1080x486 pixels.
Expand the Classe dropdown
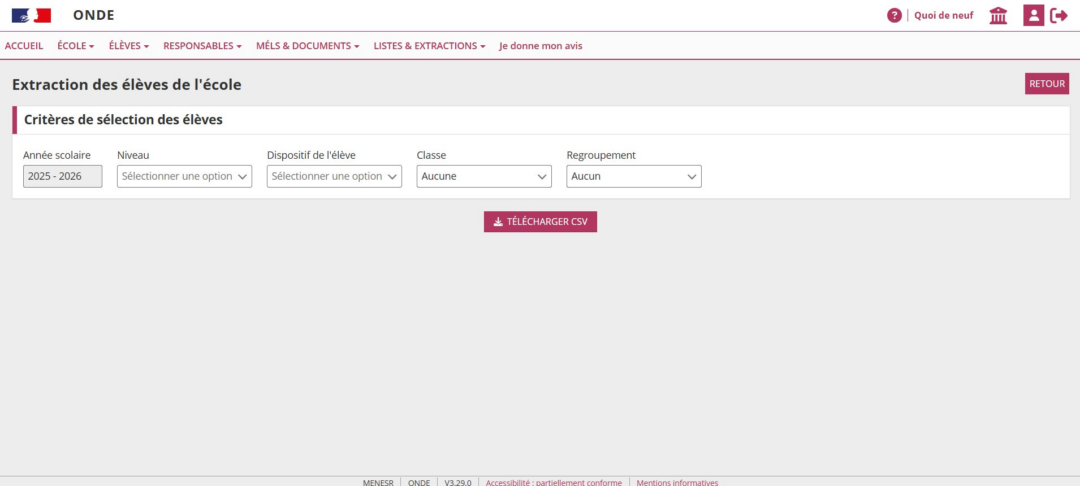484,176
